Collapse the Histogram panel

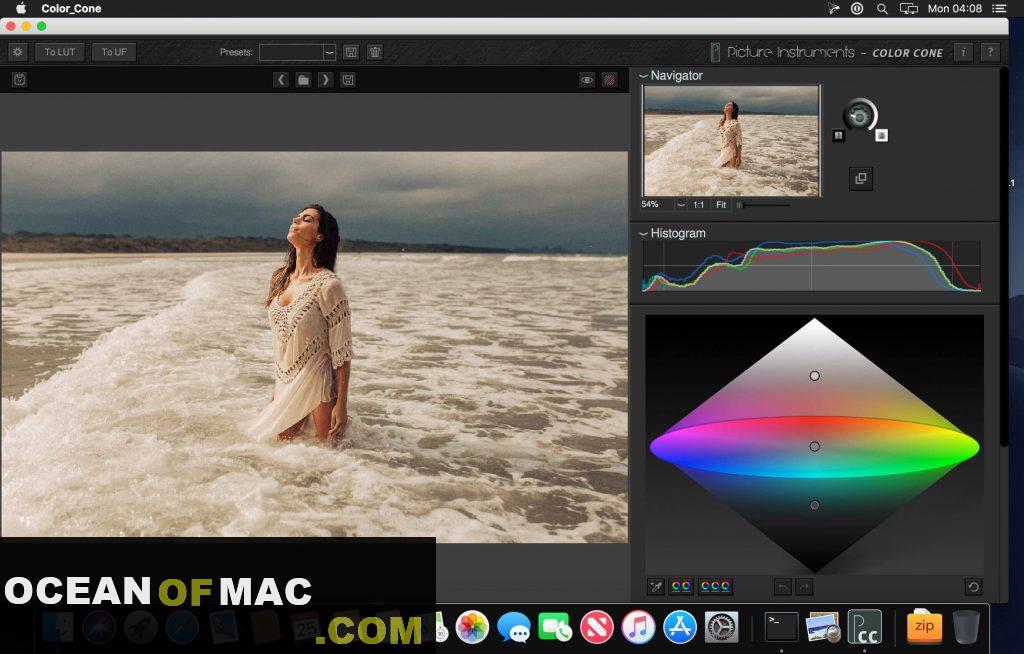click(x=643, y=233)
